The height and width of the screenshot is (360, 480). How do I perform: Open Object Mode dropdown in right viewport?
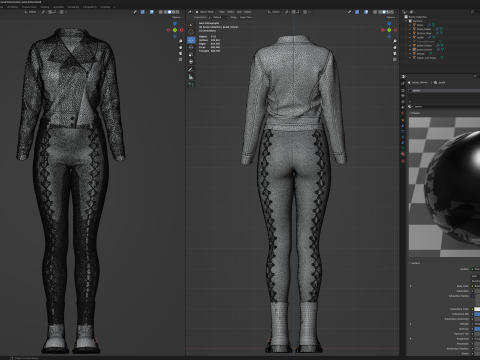pyautogui.click(x=205, y=12)
